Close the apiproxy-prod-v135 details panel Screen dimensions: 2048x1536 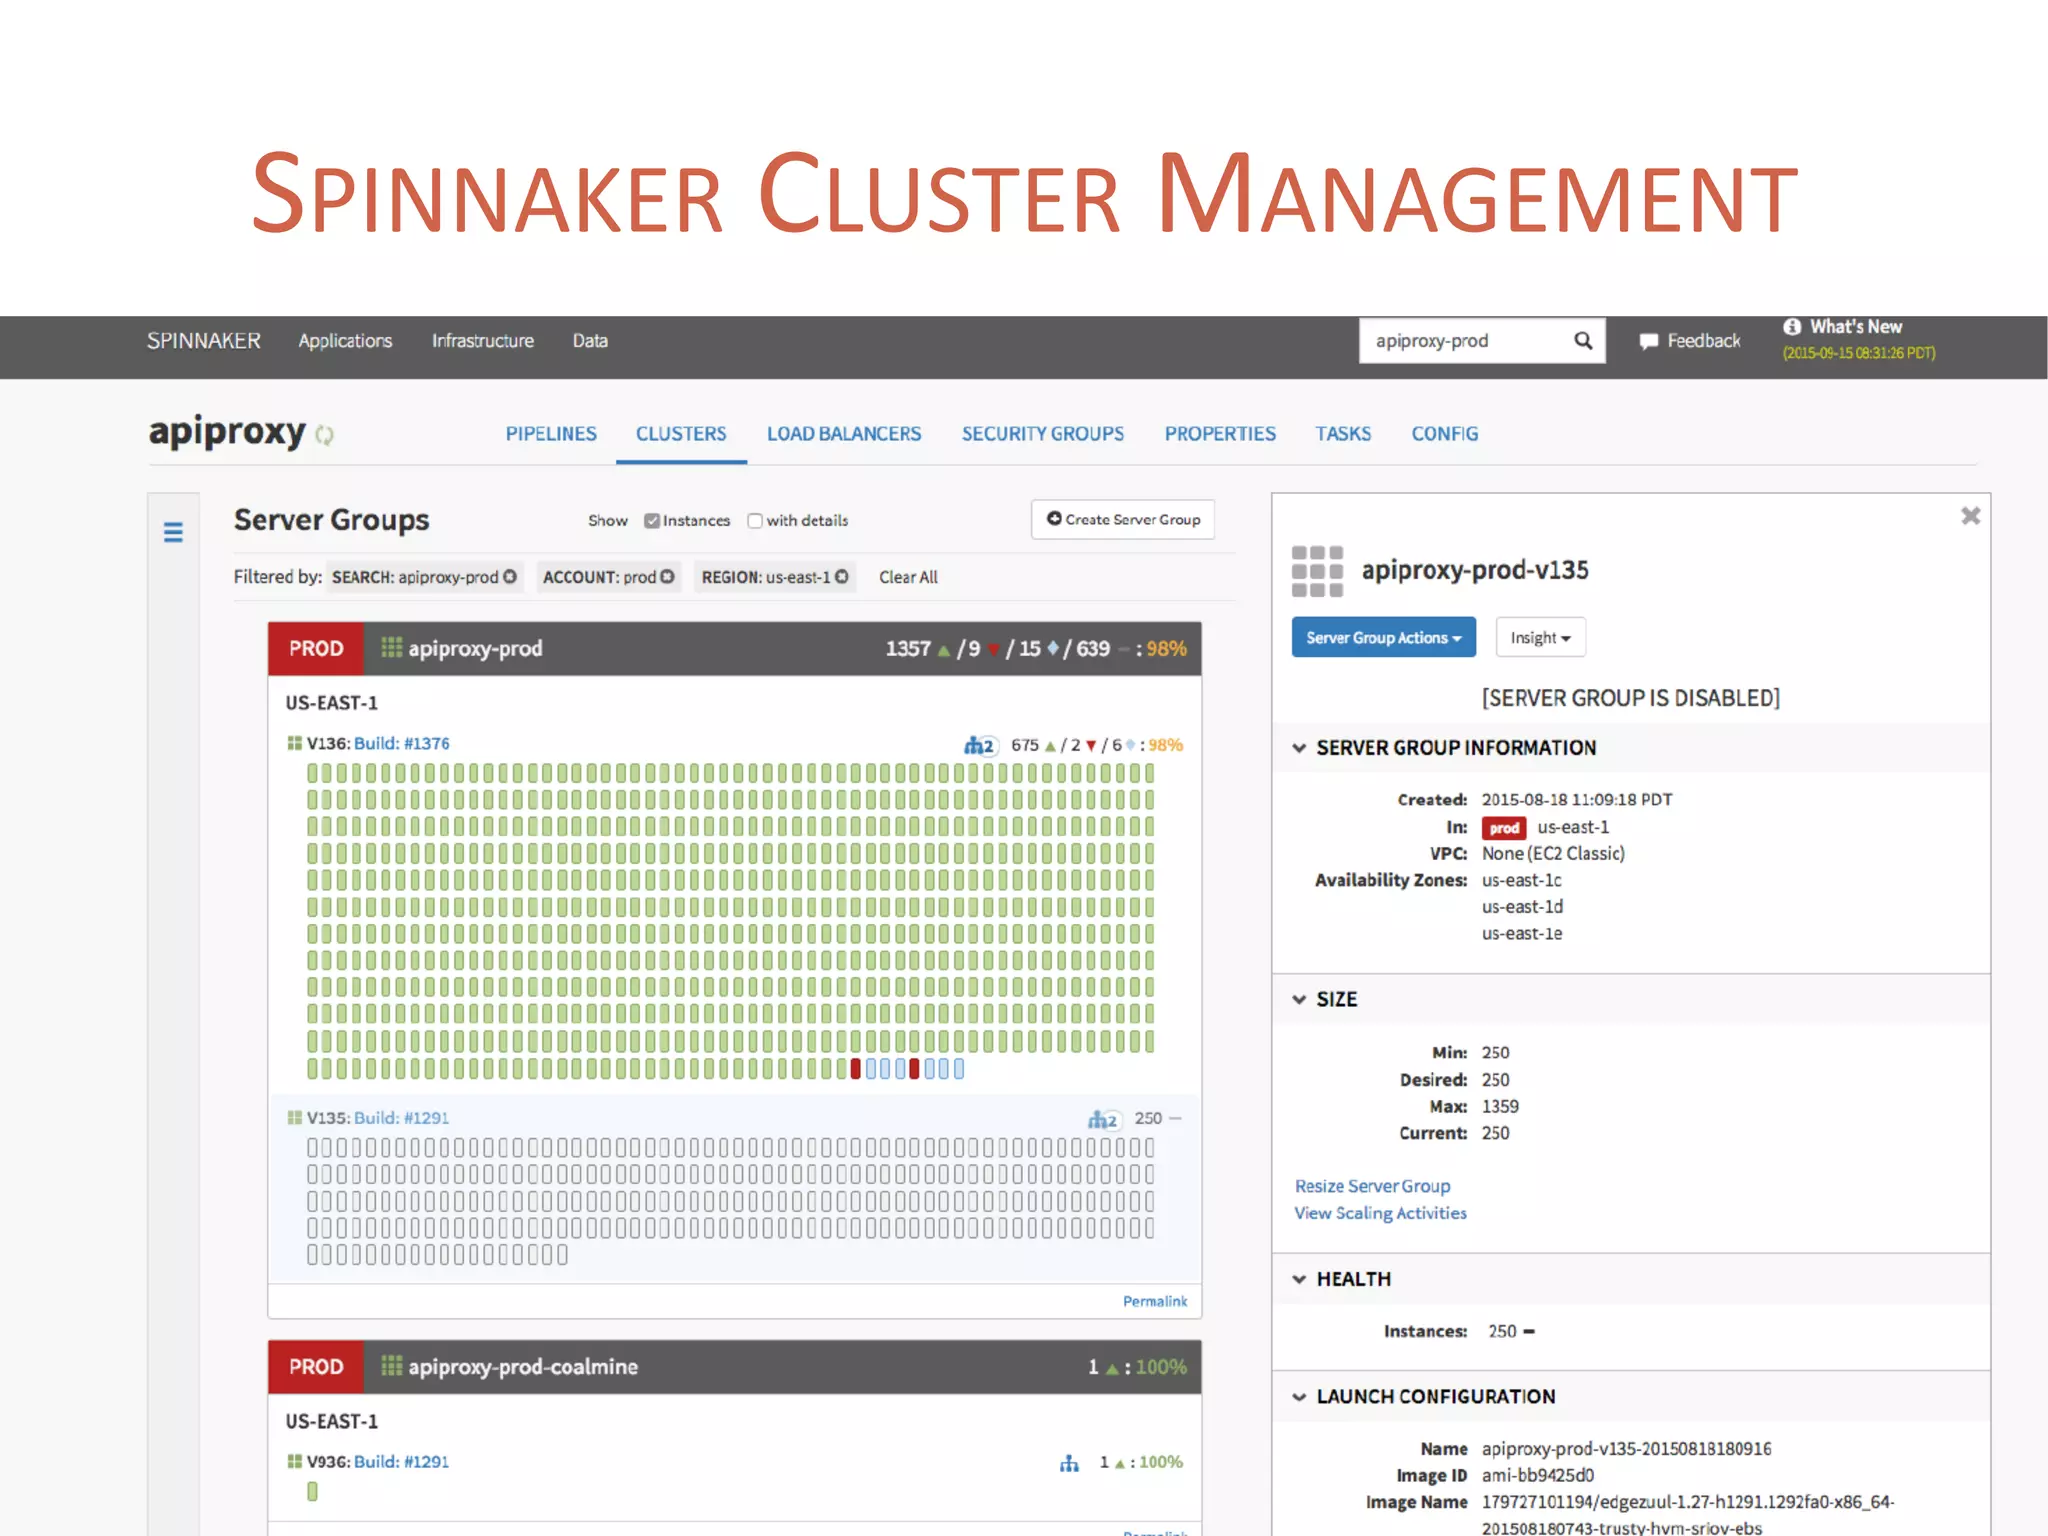[x=1970, y=516]
